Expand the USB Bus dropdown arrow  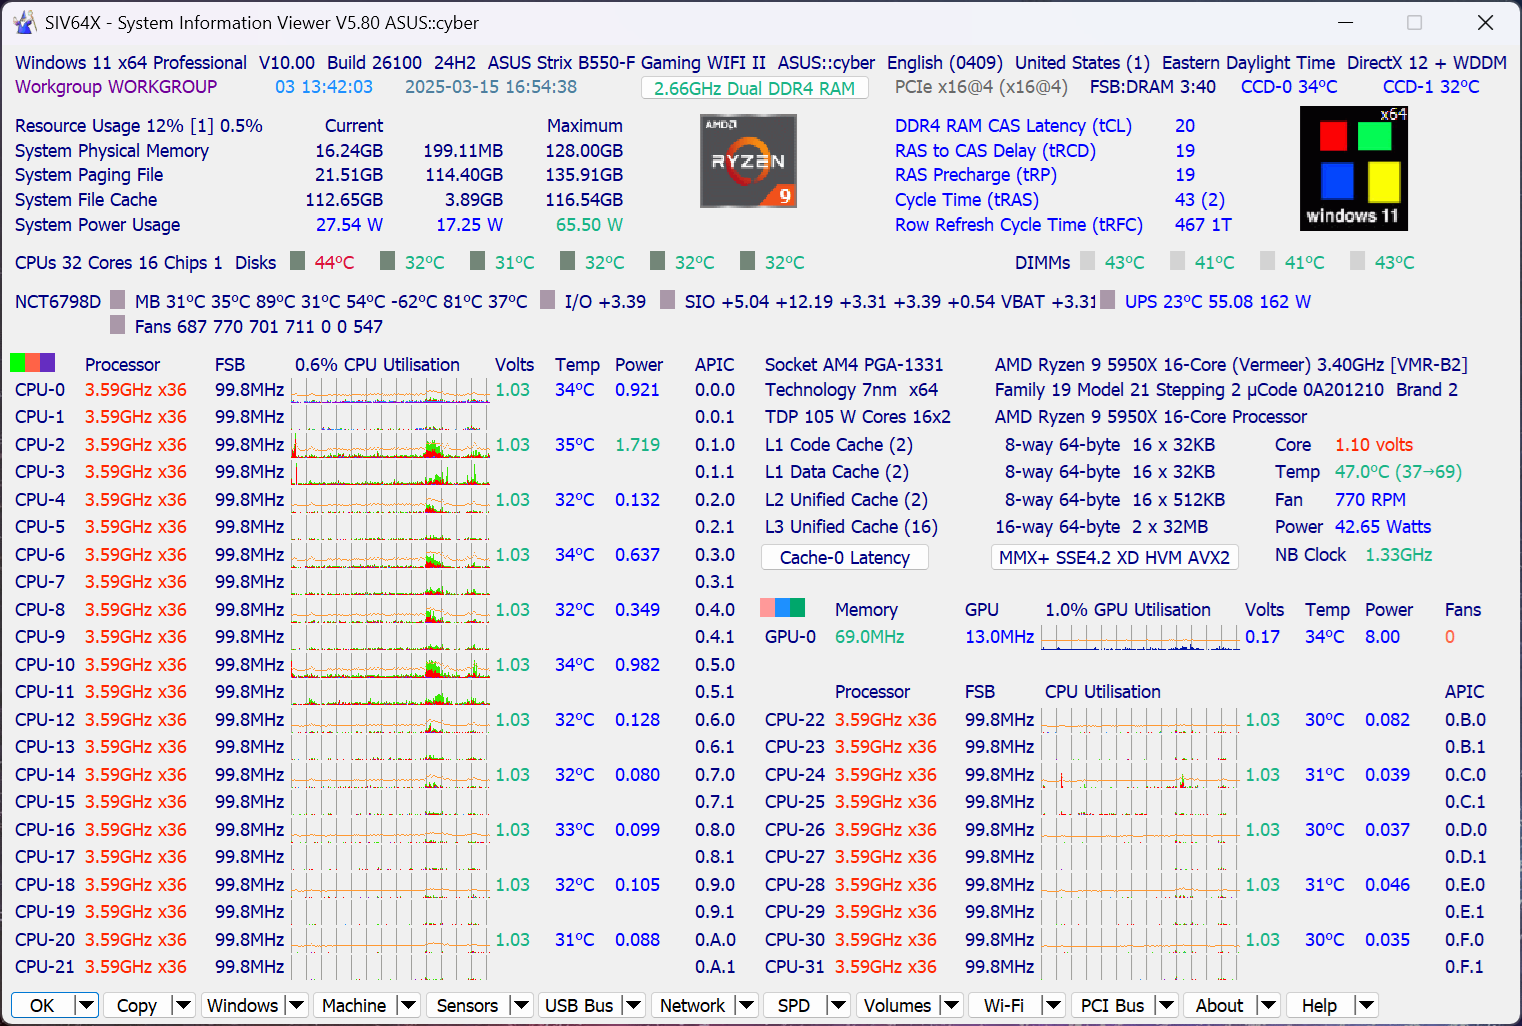click(x=633, y=1005)
